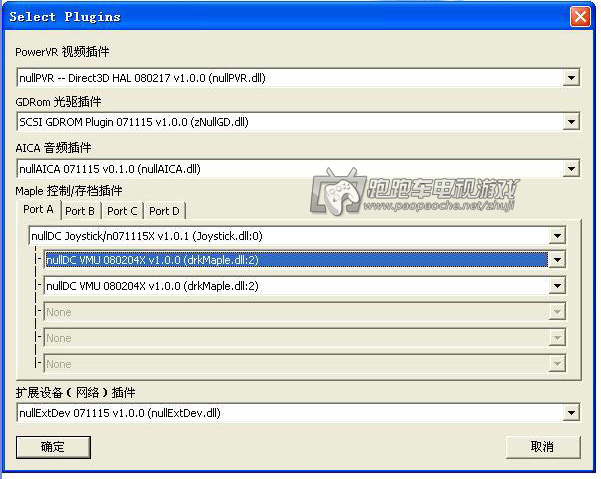Open the nullDC Joystick plugin dropdown arrow
Screen dimensions: 601x479
[x=557, y=236]
